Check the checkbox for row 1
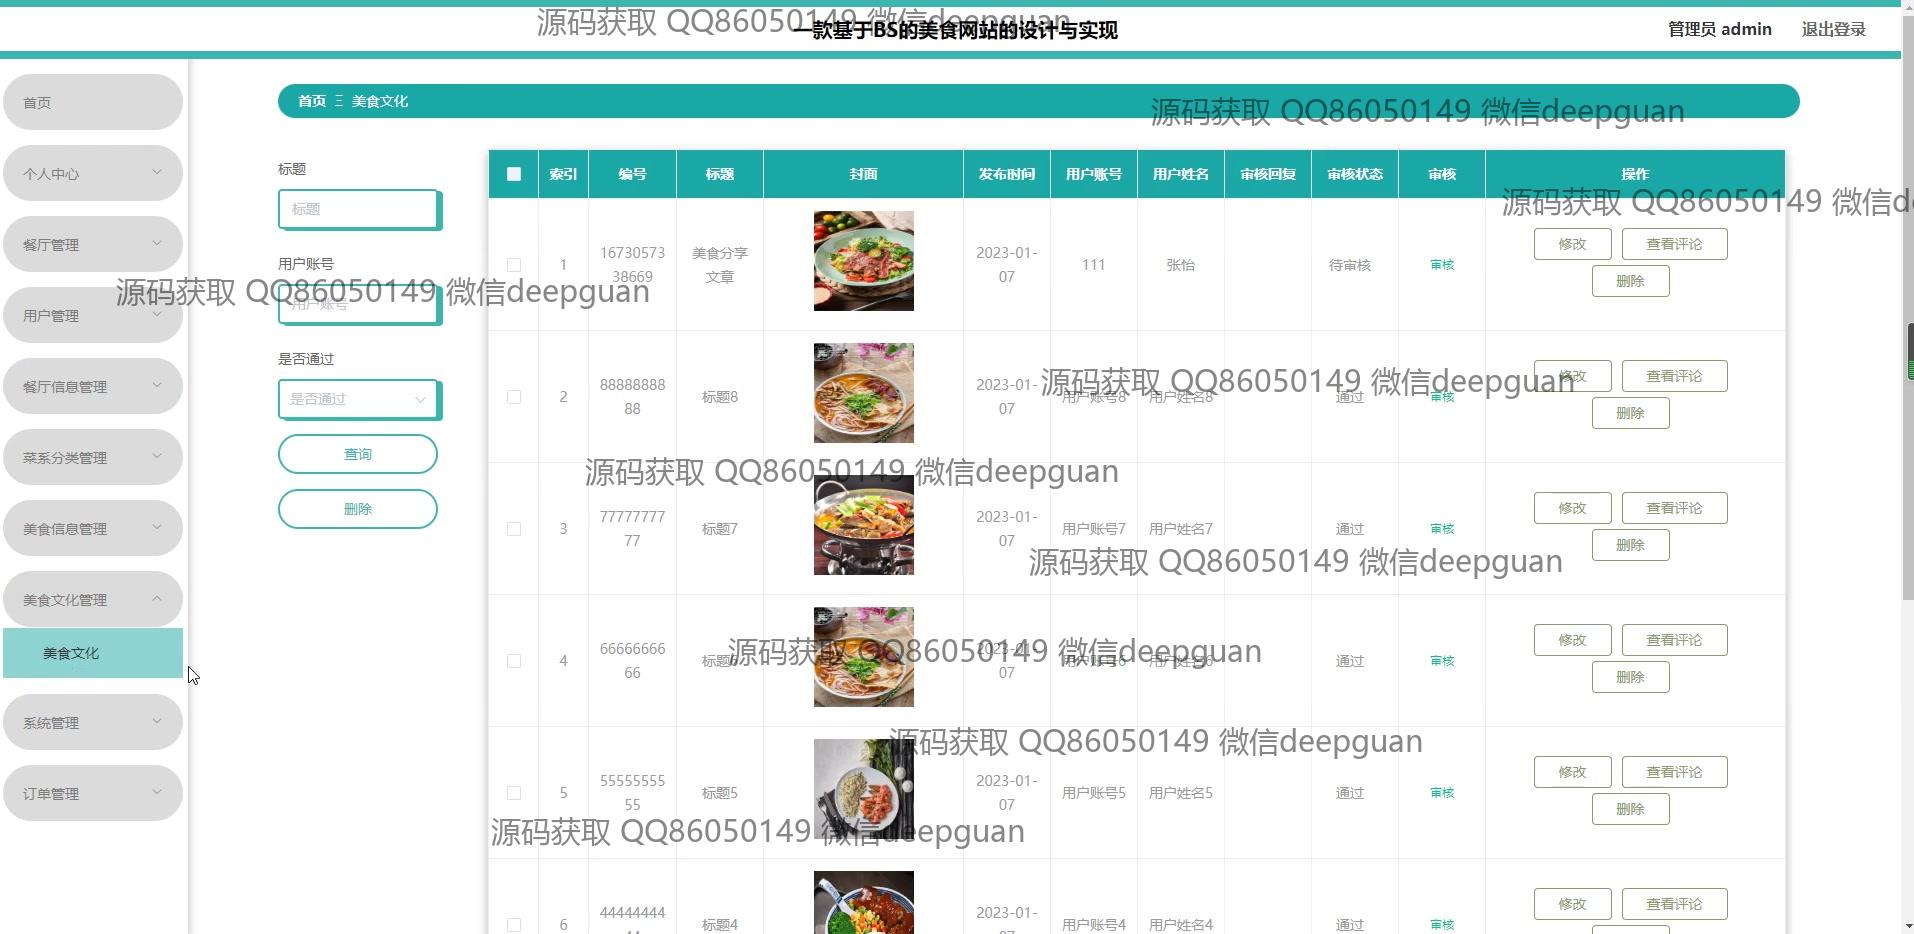This screenshot has width=1914, height=934. (514, 265)
